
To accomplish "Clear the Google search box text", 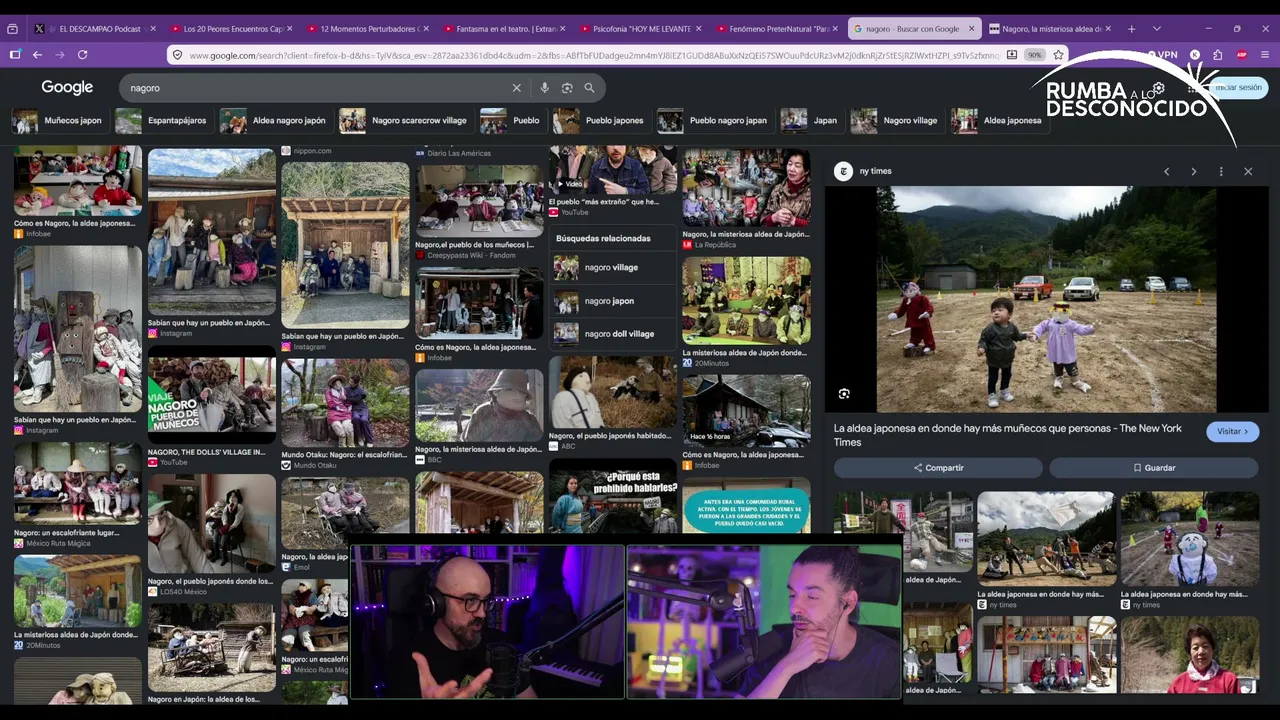I will coord(517,88).
